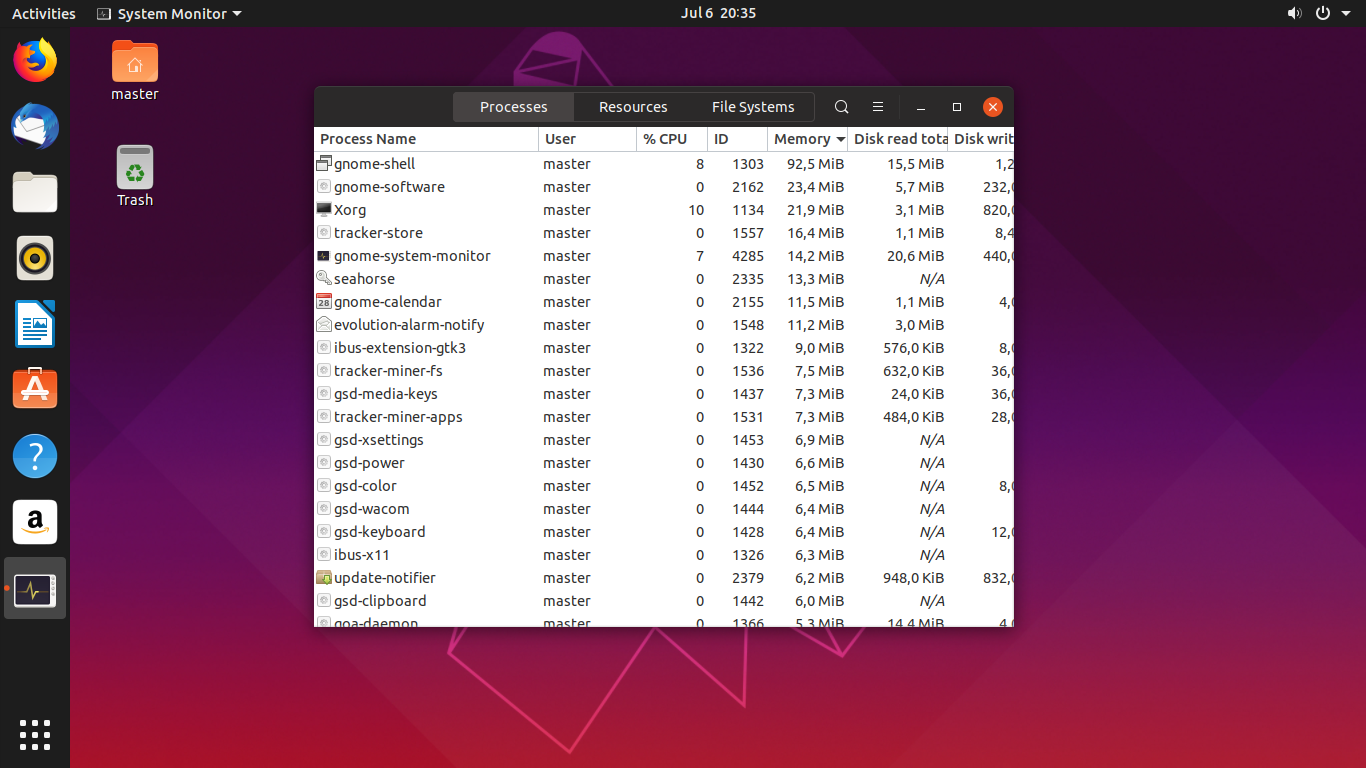The height and width of the screenshot is (768, 1366).
Task: Launch Firefox from the dock
Action: 35,60
